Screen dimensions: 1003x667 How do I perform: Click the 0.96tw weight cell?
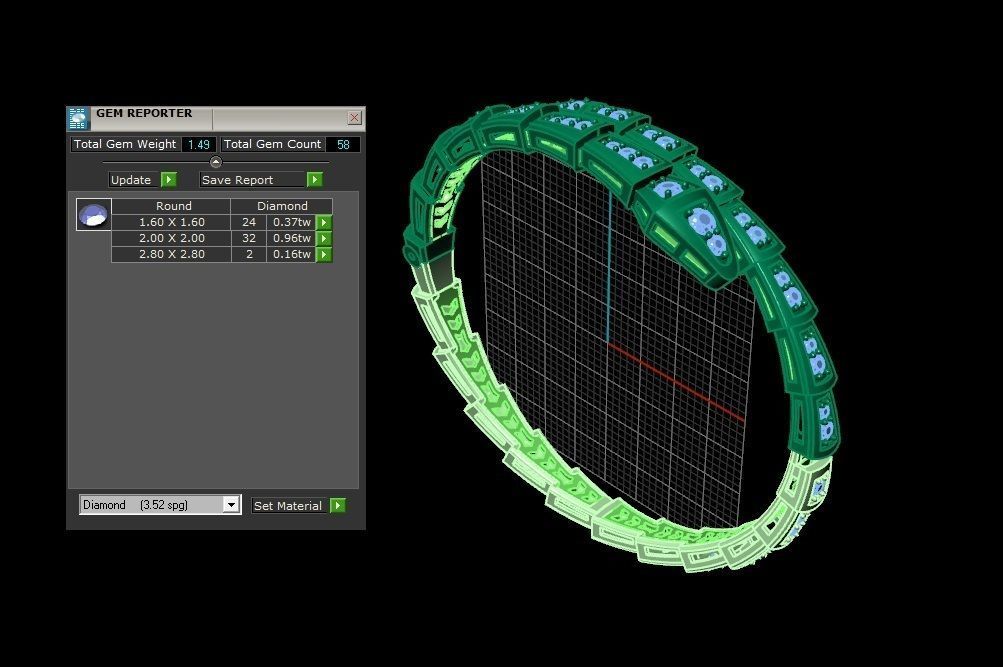tap(292, 239)
